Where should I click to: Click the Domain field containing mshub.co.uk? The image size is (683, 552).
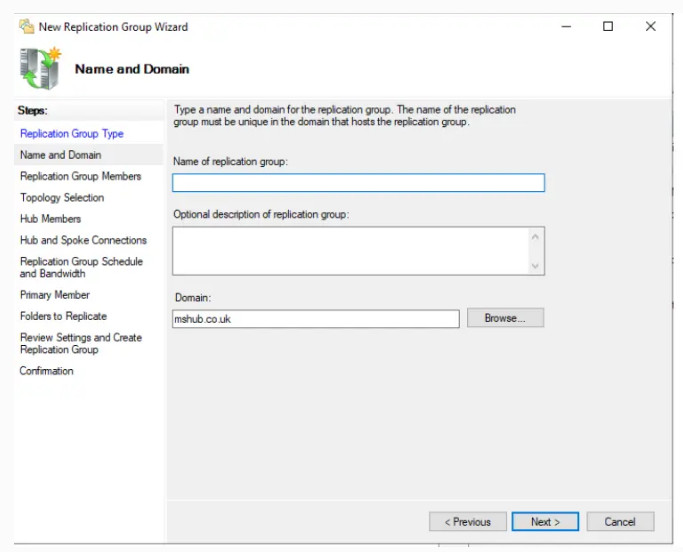coord(315,319)
